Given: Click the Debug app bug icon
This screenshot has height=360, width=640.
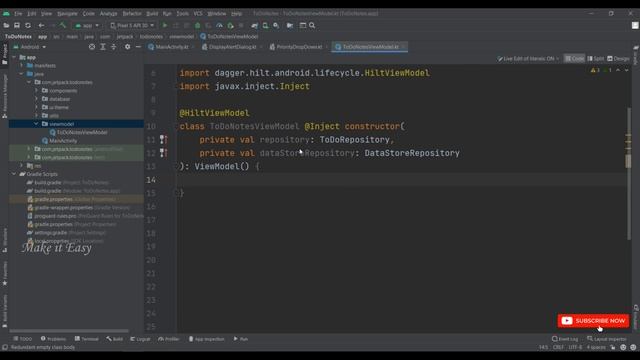Looking at the screenshot, I should pos(198,25).
